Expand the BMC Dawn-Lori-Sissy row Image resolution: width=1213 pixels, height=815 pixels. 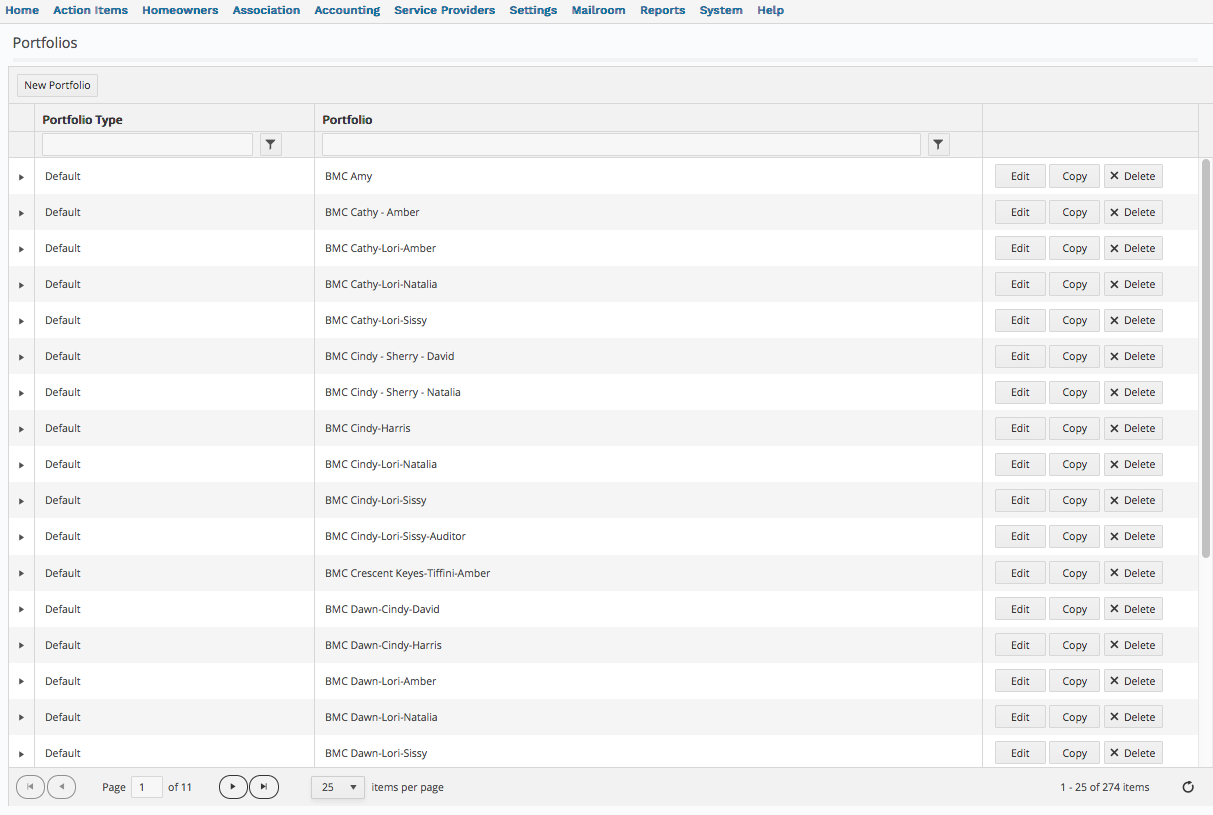point(21,754)
